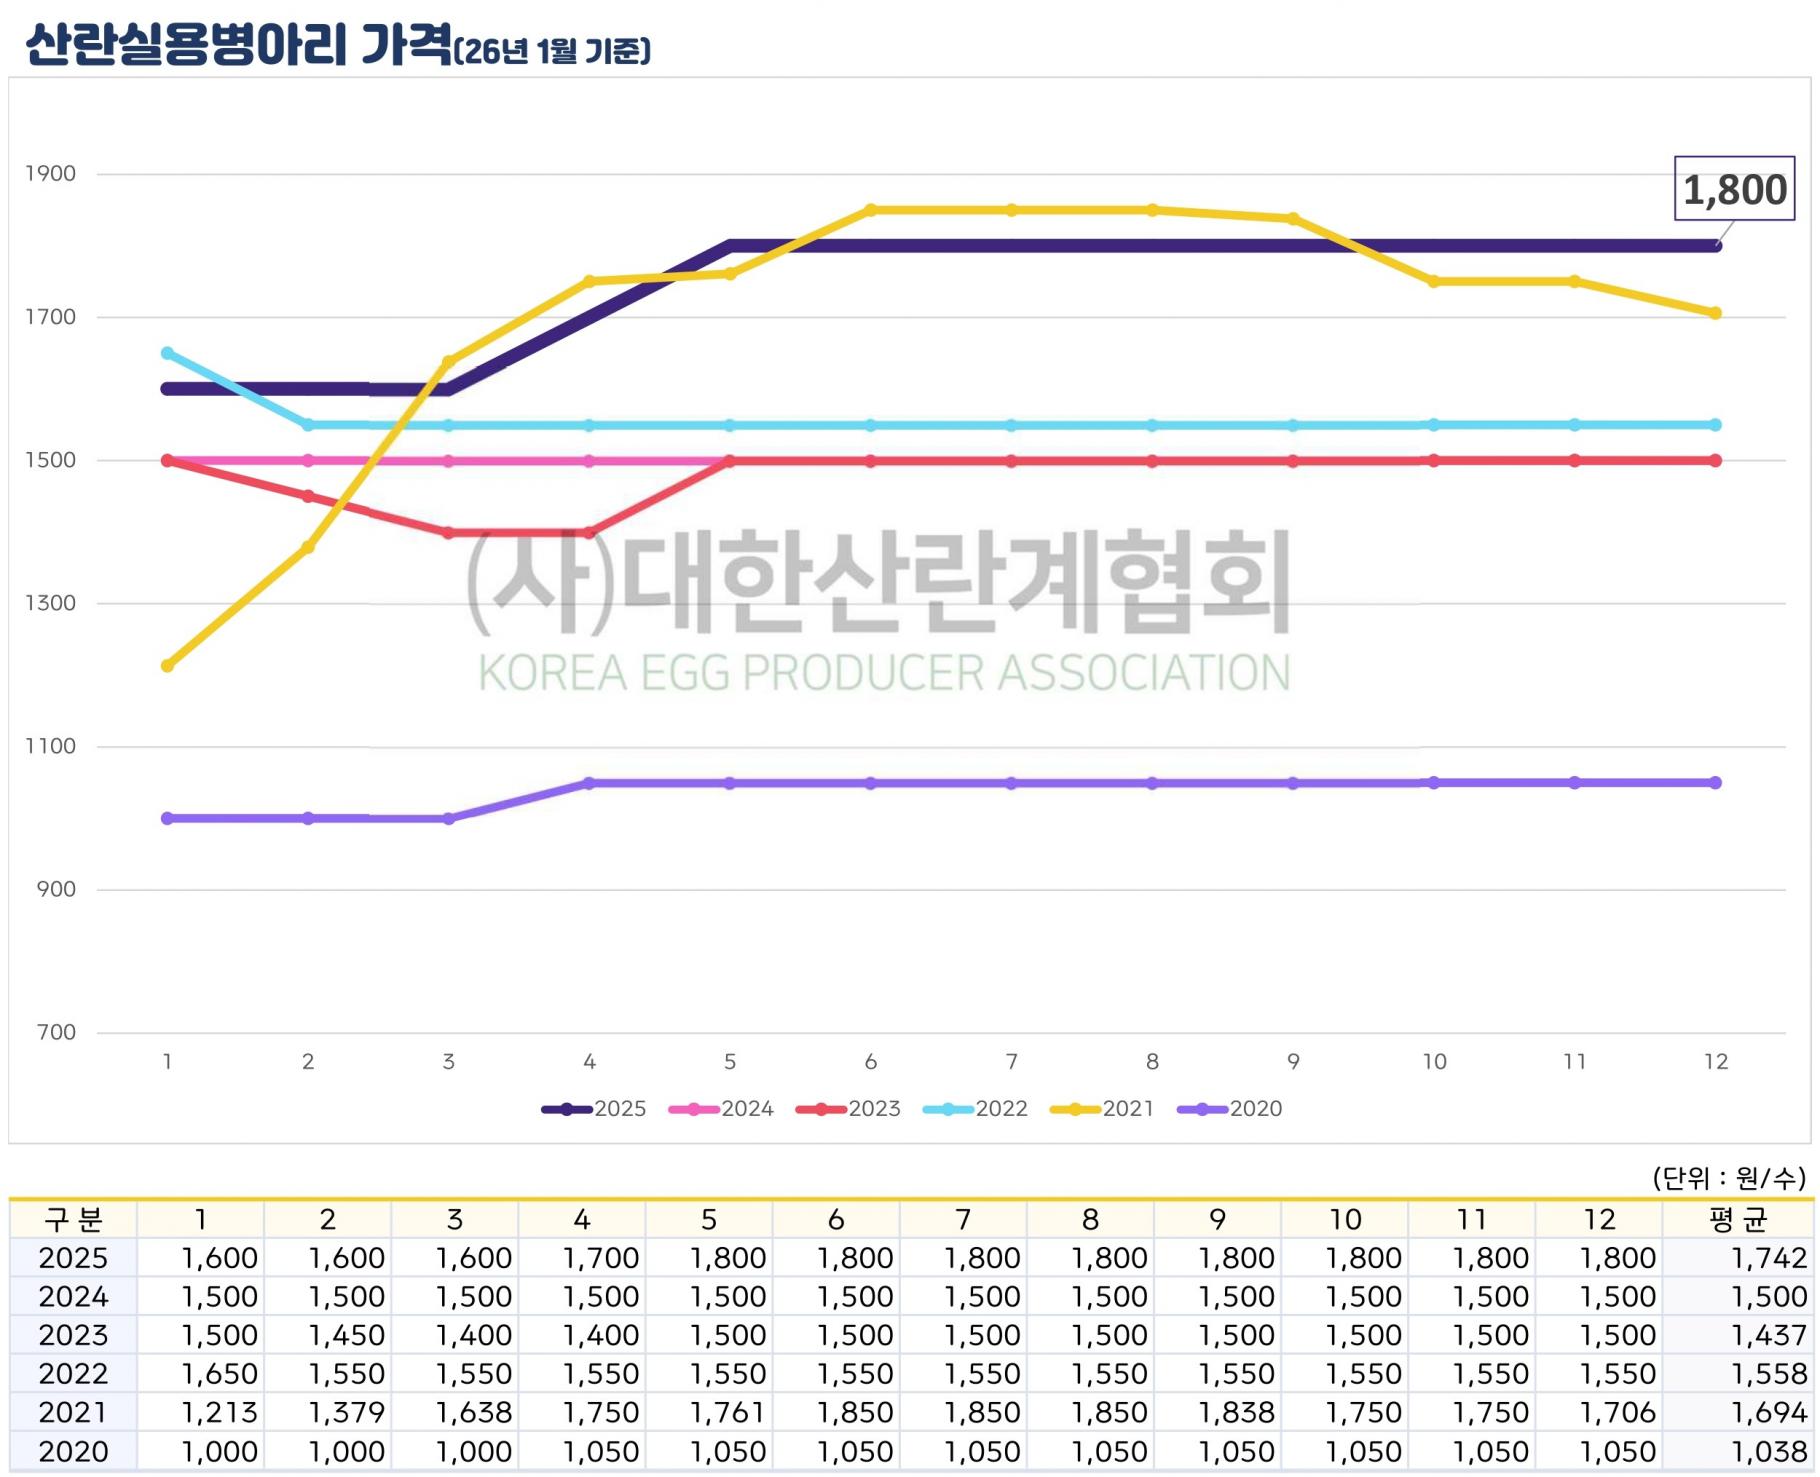This screenshot has height=1477, width=1820.
Task: Click the 산란실용병아리 가격 chart title
Action: [x=238, y=45]
